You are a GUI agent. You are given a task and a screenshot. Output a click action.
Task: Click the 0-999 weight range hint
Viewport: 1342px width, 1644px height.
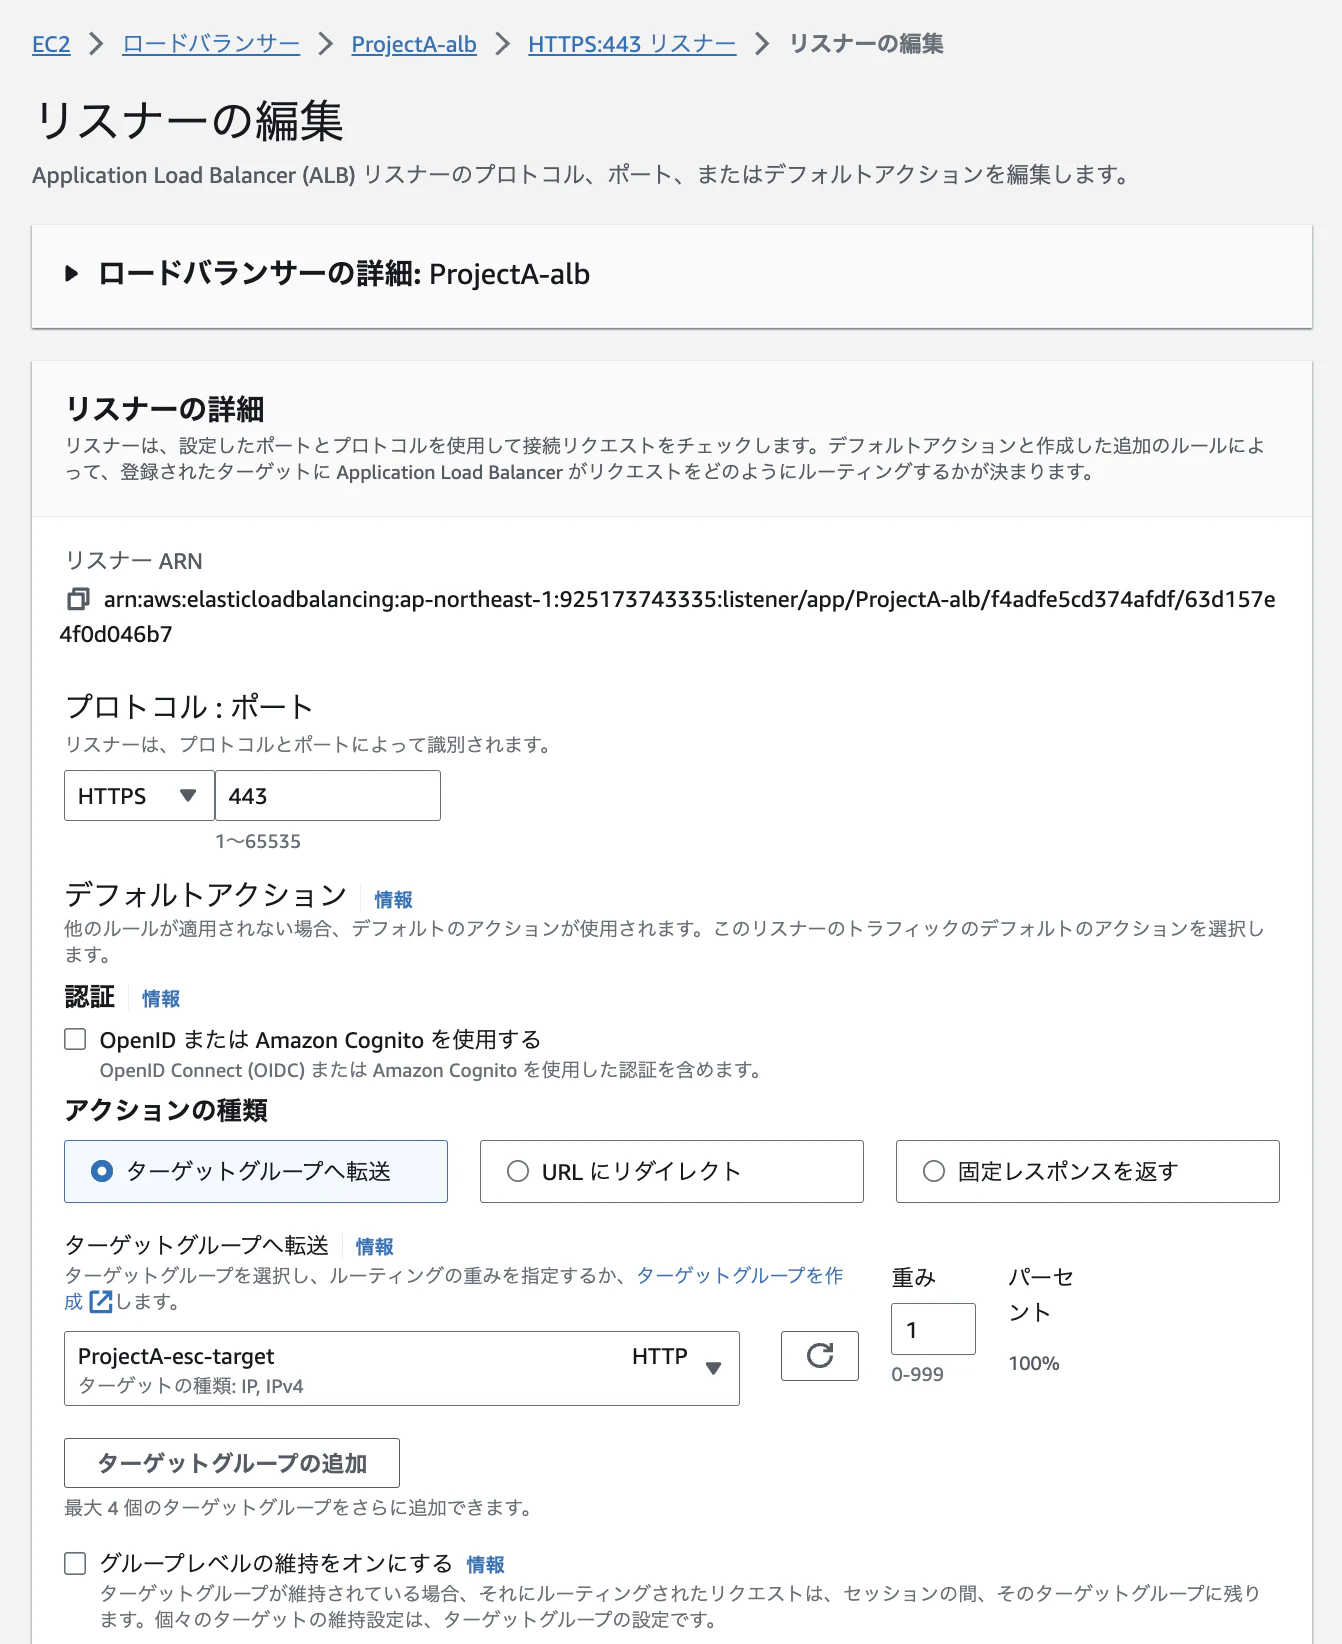(917, 1374)
